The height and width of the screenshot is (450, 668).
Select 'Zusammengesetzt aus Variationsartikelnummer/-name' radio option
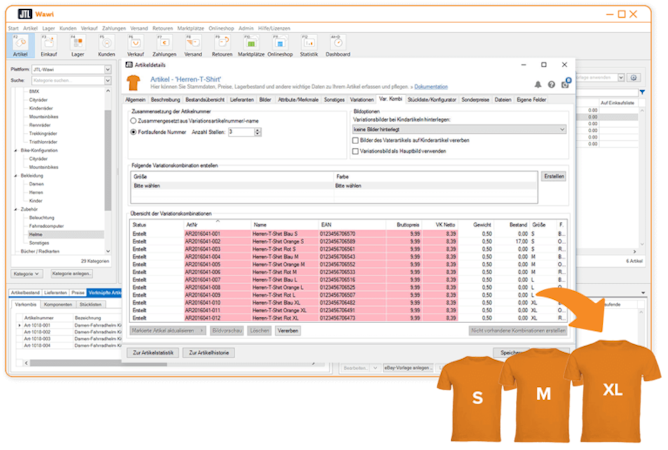coord(133,121)
